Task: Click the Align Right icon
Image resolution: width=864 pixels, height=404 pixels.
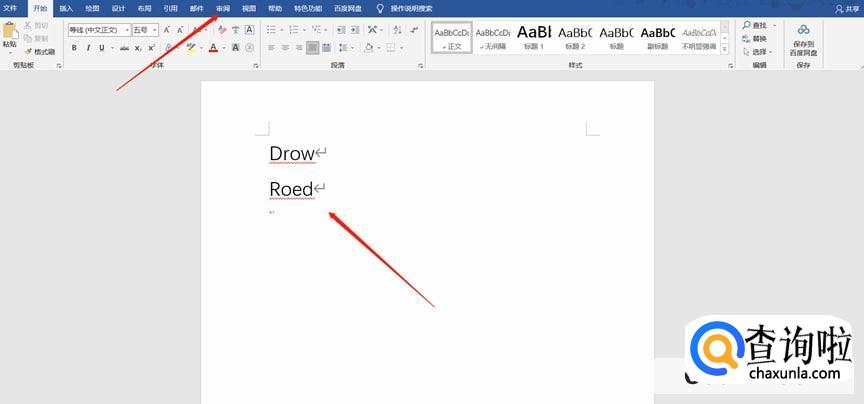Action: tap(299, 48)
